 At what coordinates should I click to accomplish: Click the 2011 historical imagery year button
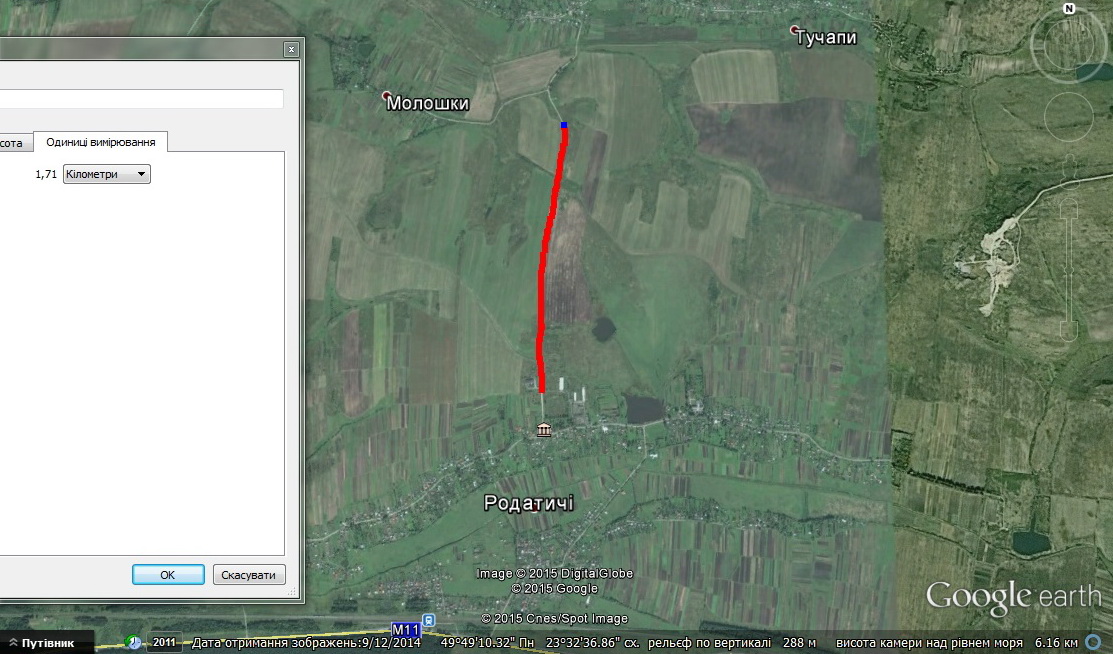(x=164, y=642)
